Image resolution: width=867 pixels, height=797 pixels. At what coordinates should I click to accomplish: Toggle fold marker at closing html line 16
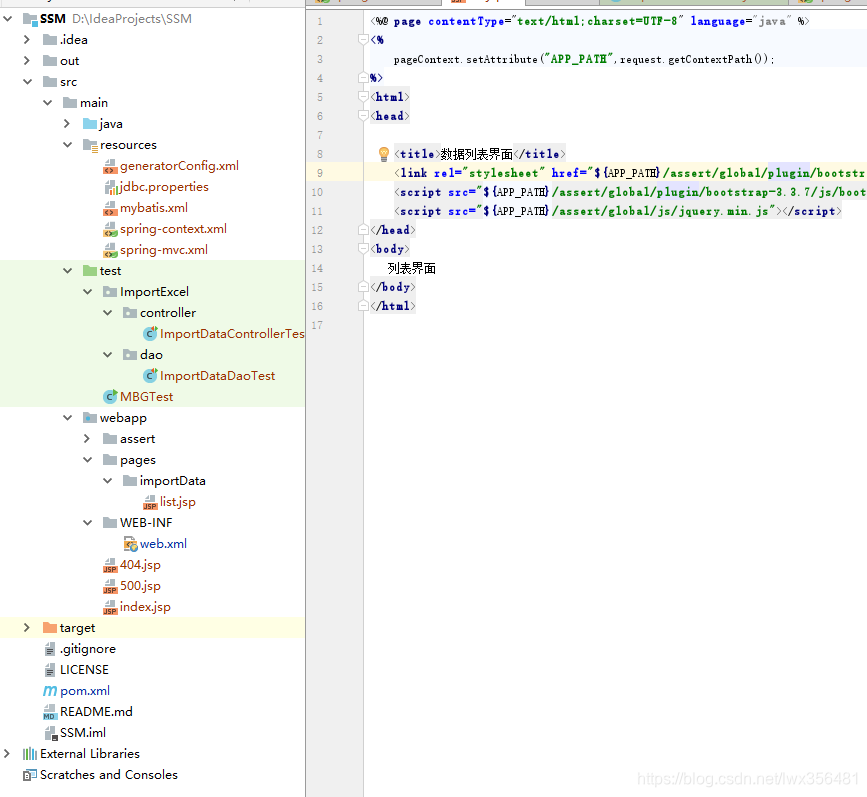coord(363,306)
